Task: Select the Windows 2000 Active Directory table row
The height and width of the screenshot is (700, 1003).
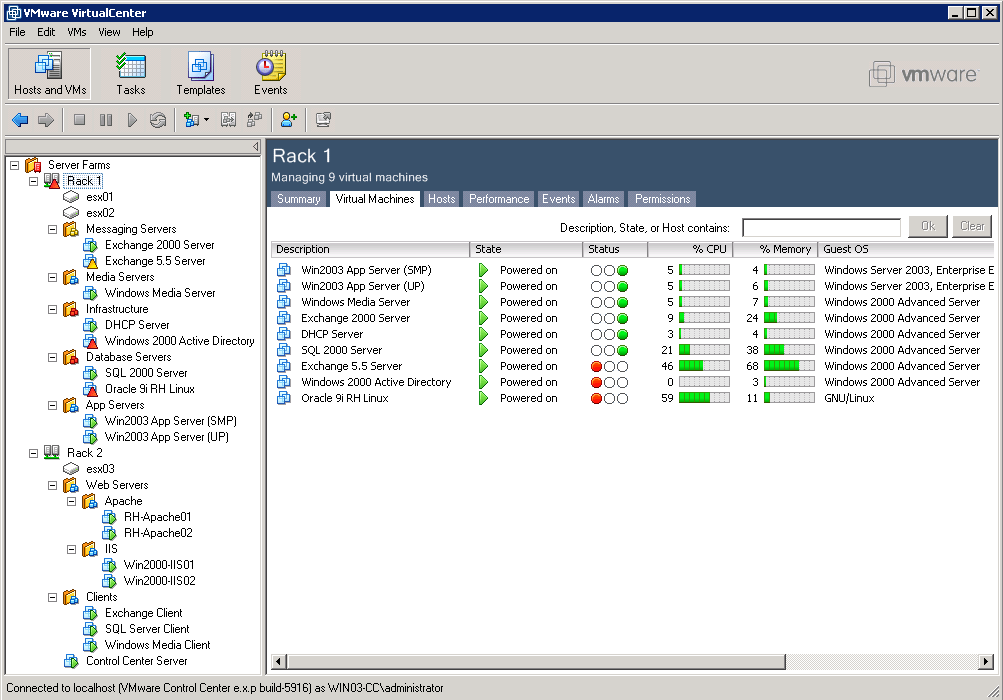Action: point(633,382)
